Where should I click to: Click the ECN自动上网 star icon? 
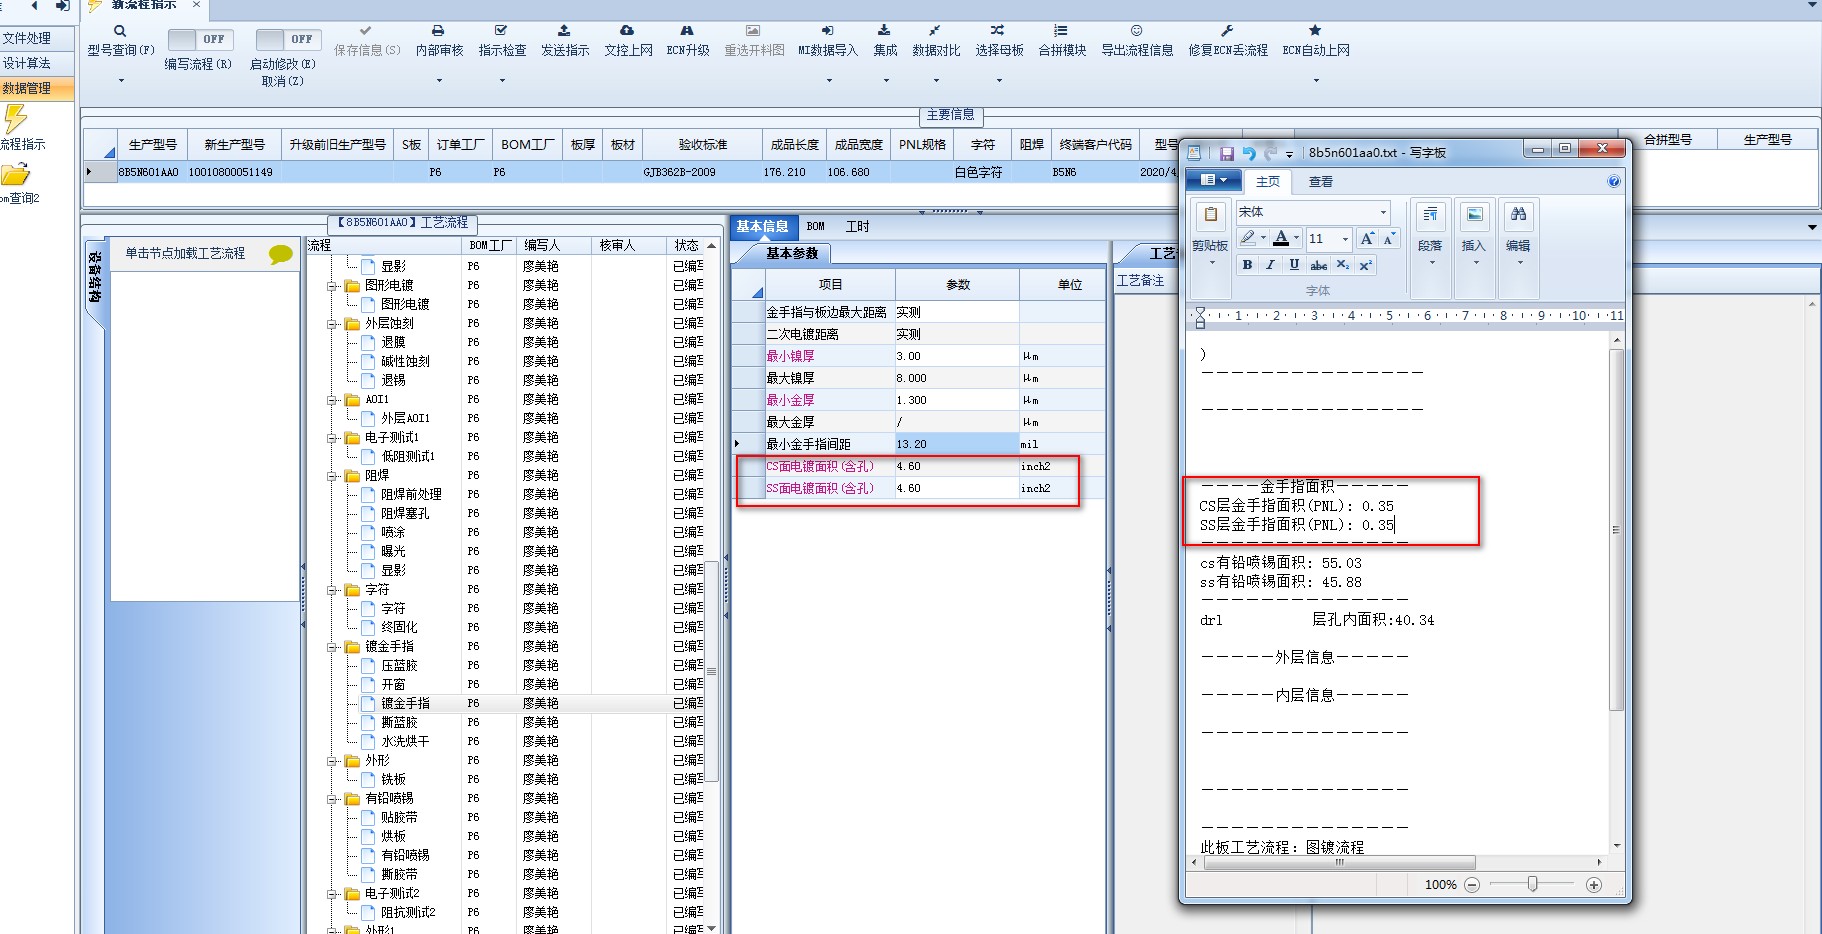click(1315, 31)
